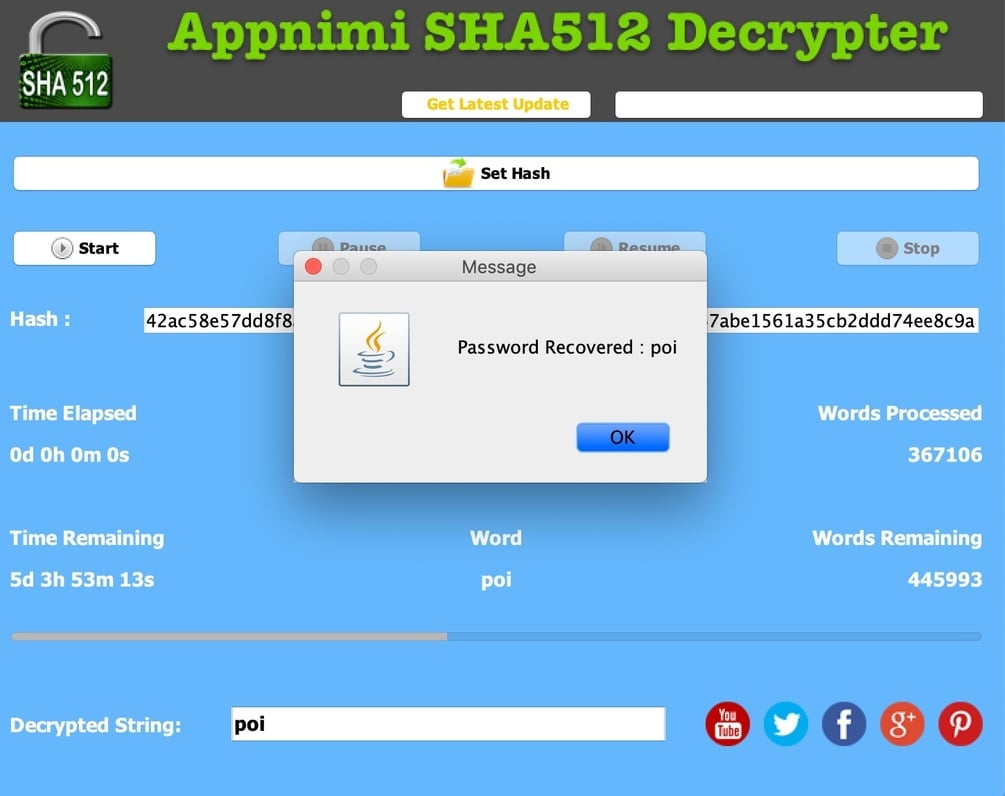Click the Set Hash button
1005x796 pixels.
pyautogui.click(x=496, y=173)
